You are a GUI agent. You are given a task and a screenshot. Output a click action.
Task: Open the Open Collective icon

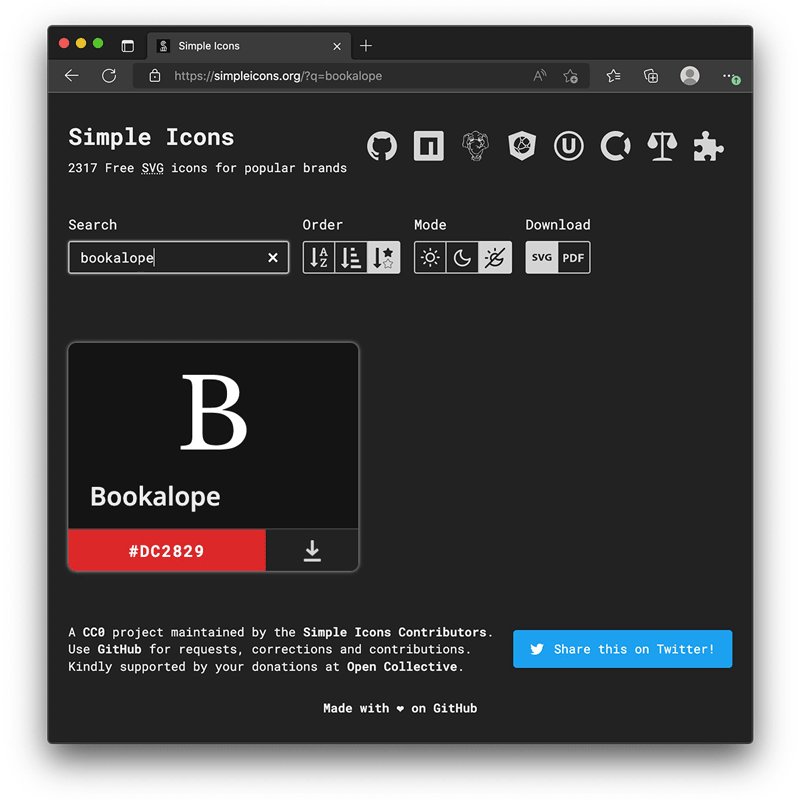[615, 146]
